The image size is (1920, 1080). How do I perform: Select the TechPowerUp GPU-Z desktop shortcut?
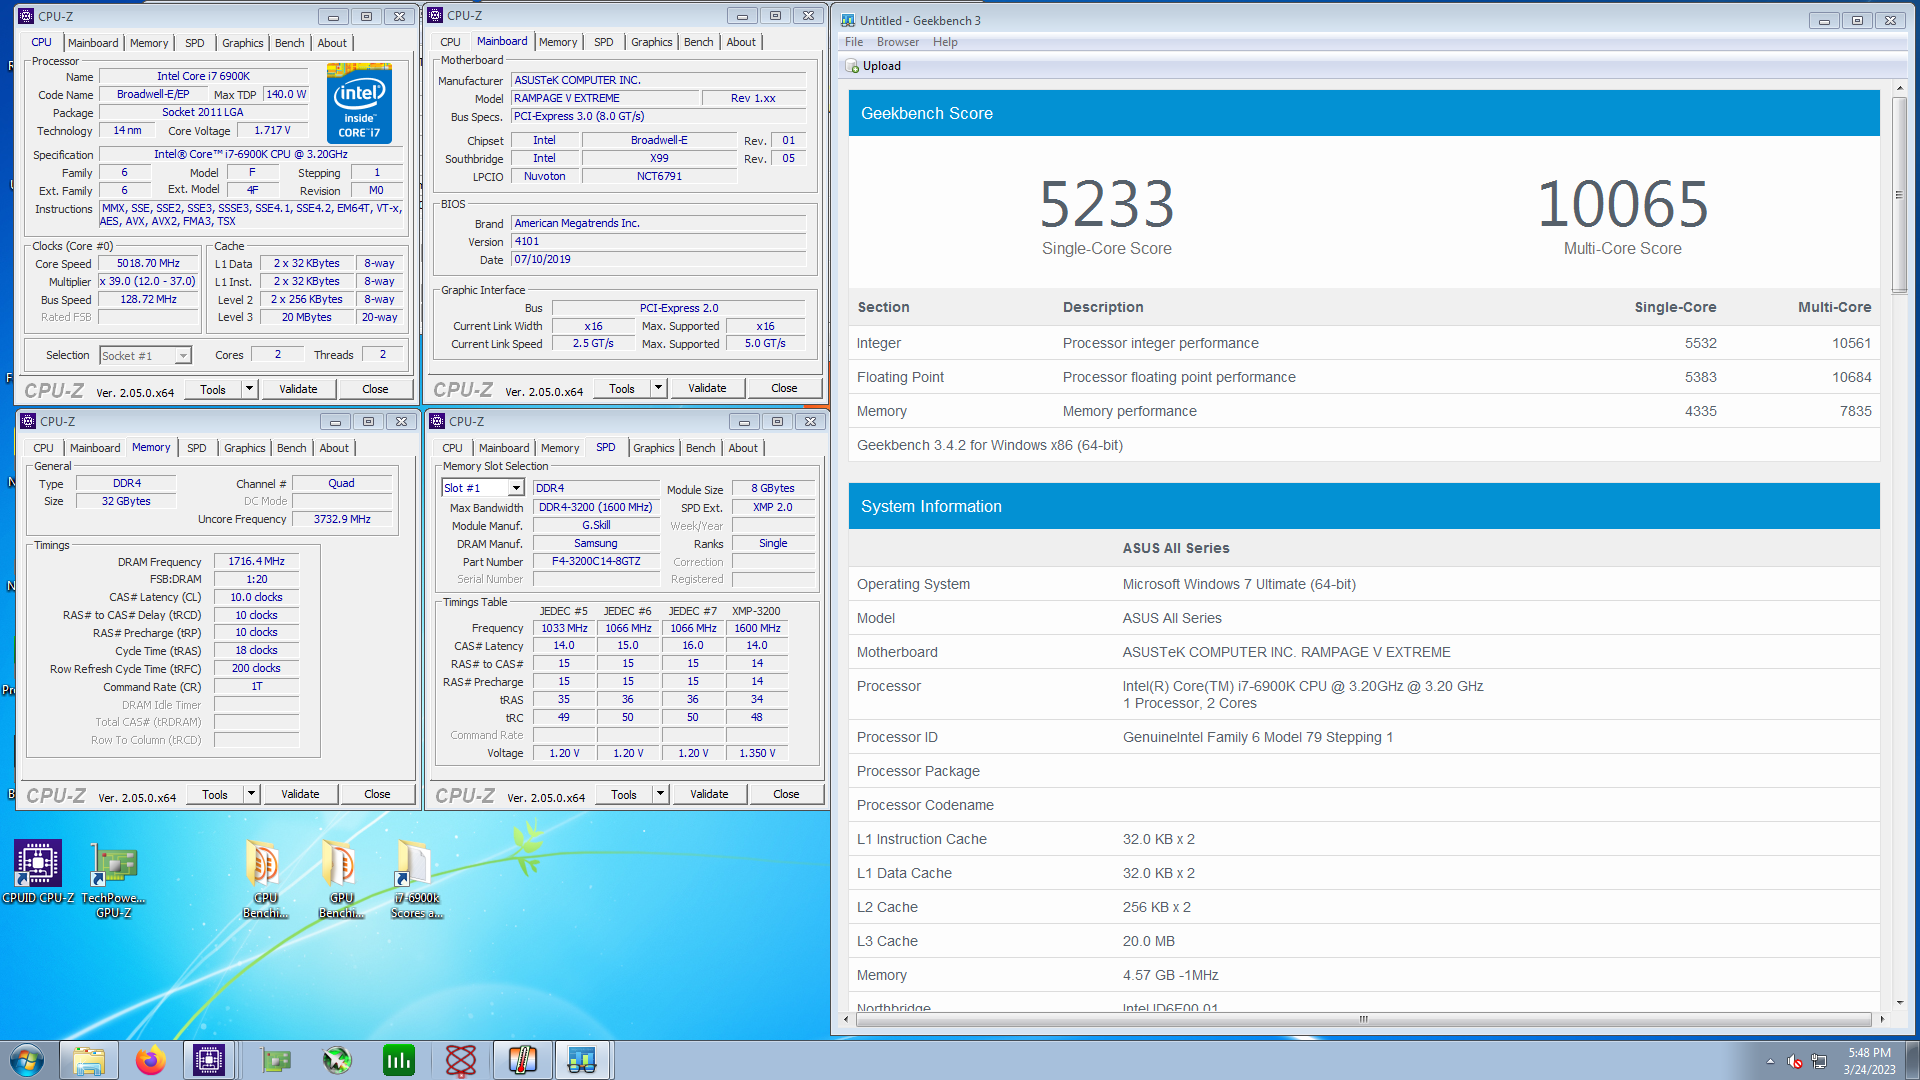pos(114,879)
